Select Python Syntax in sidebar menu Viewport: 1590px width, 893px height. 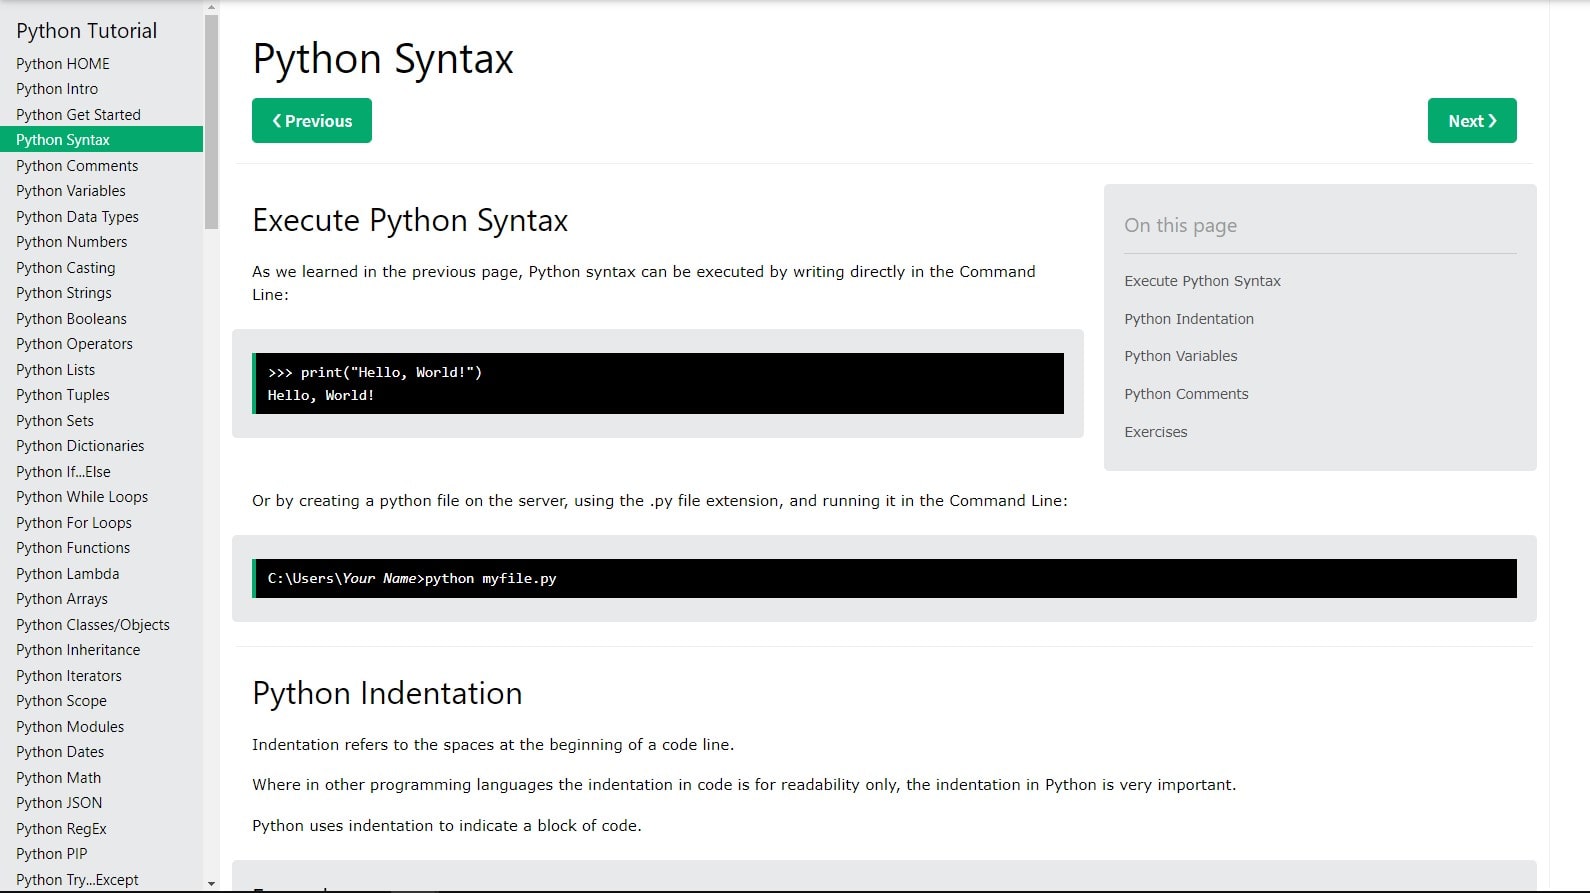click(63, 140)
